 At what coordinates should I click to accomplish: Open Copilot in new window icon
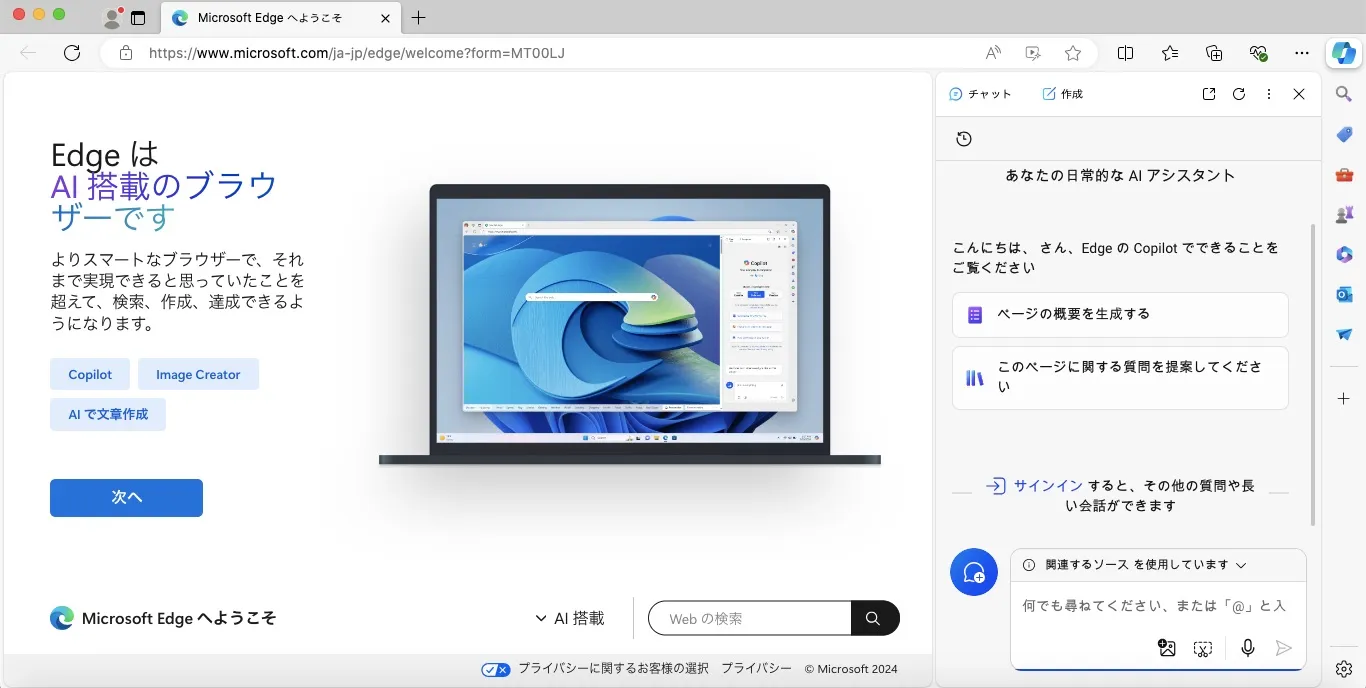[x=1209, y=94]
